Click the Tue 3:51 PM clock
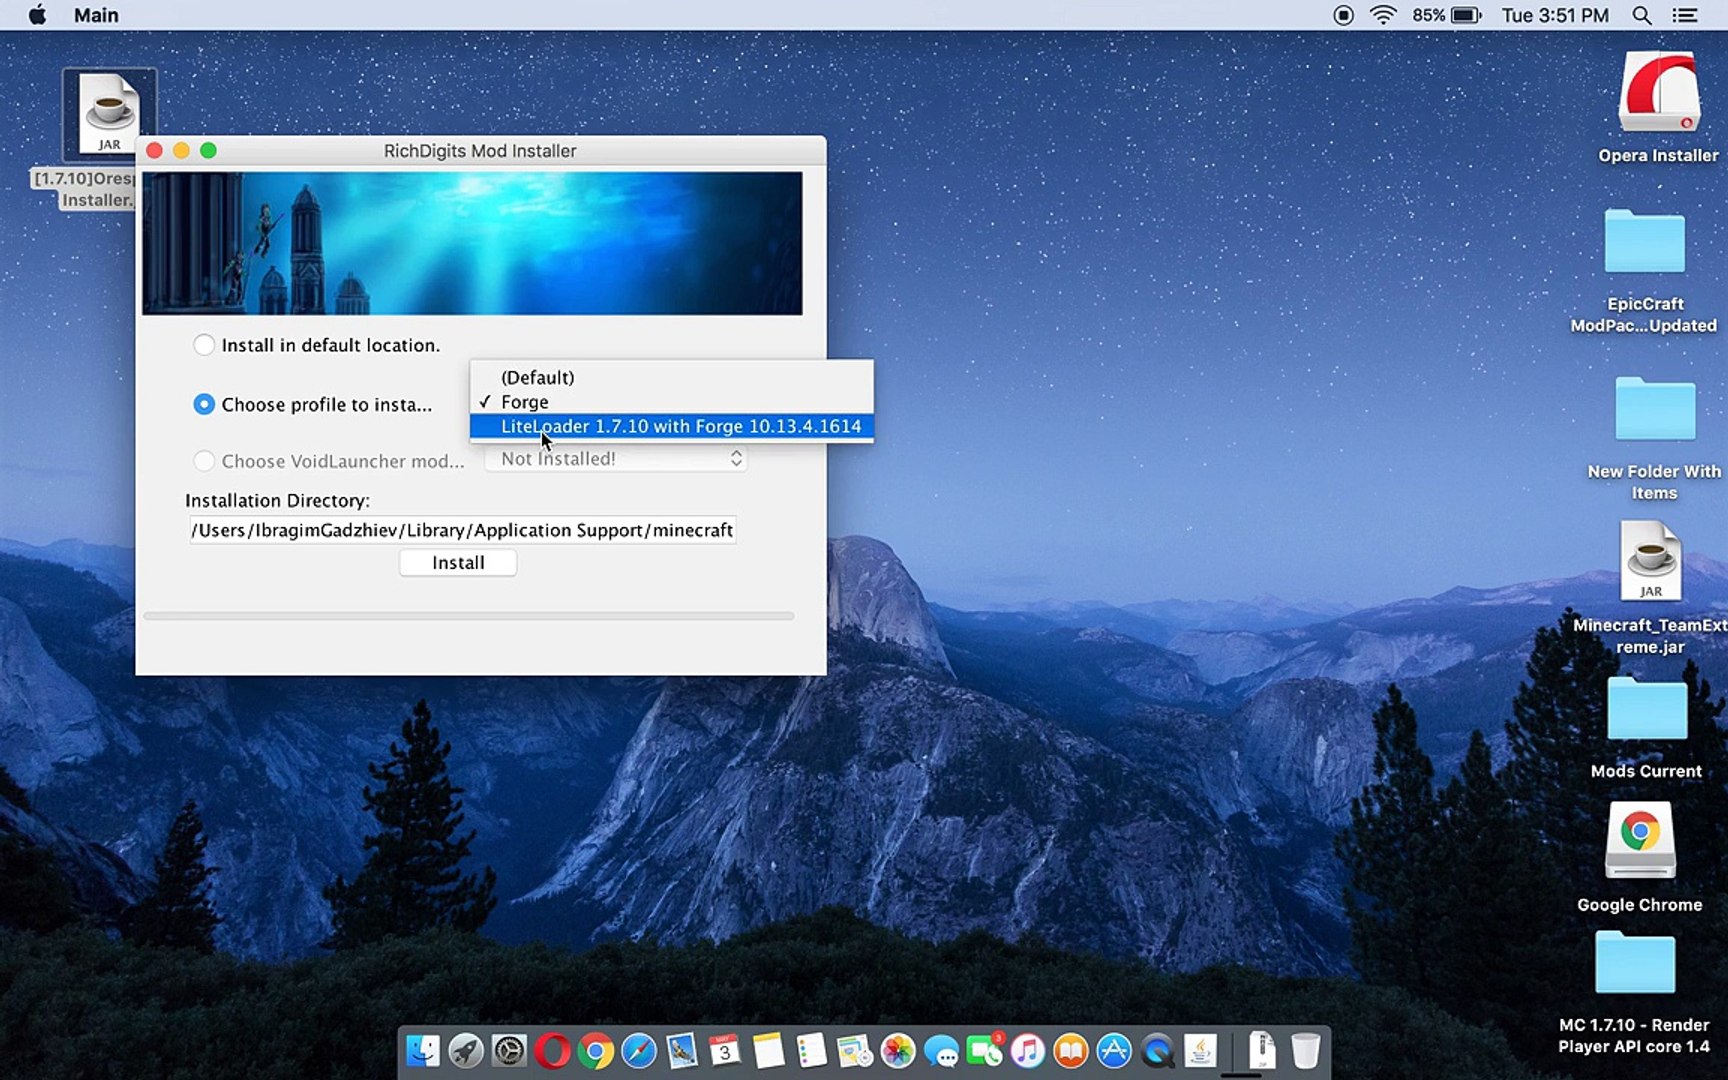 click(1555, 15)
